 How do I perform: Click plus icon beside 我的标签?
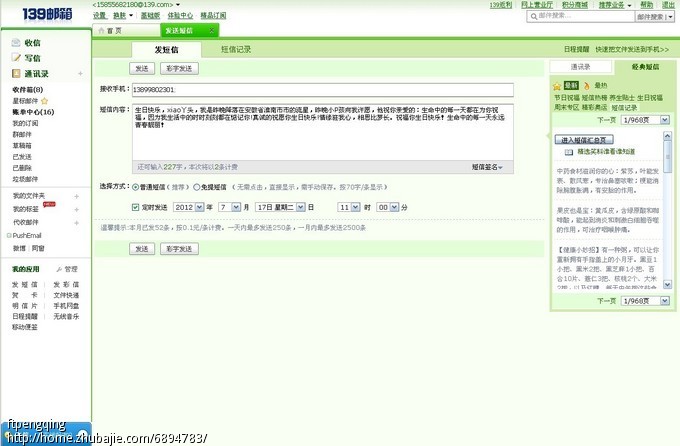tap(76, 210)
